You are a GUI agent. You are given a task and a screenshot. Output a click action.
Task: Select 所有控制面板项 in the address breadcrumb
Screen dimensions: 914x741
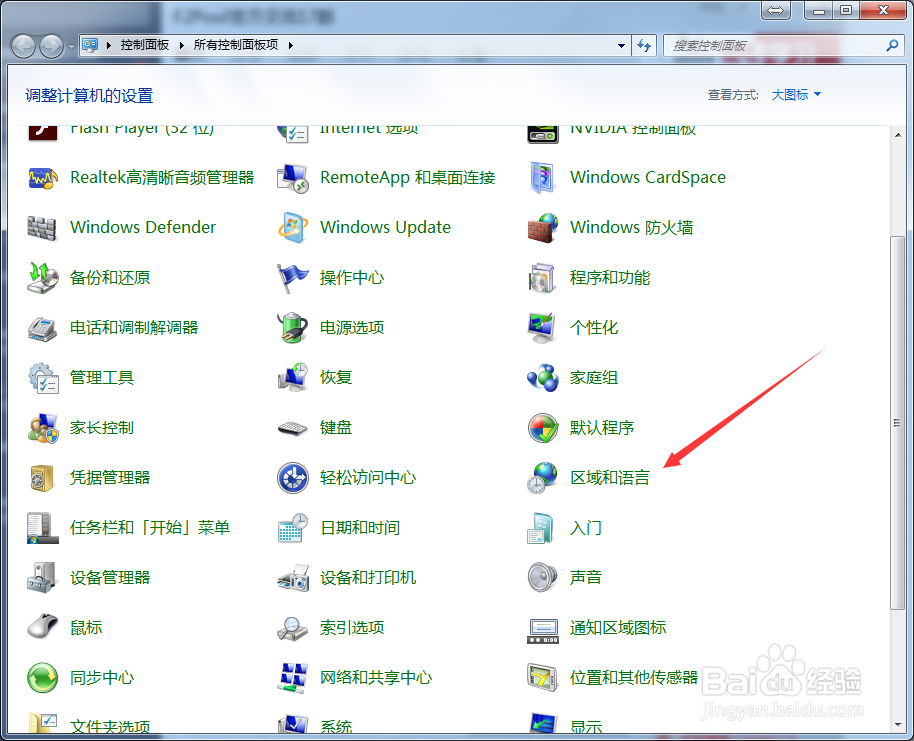(236, 45)
